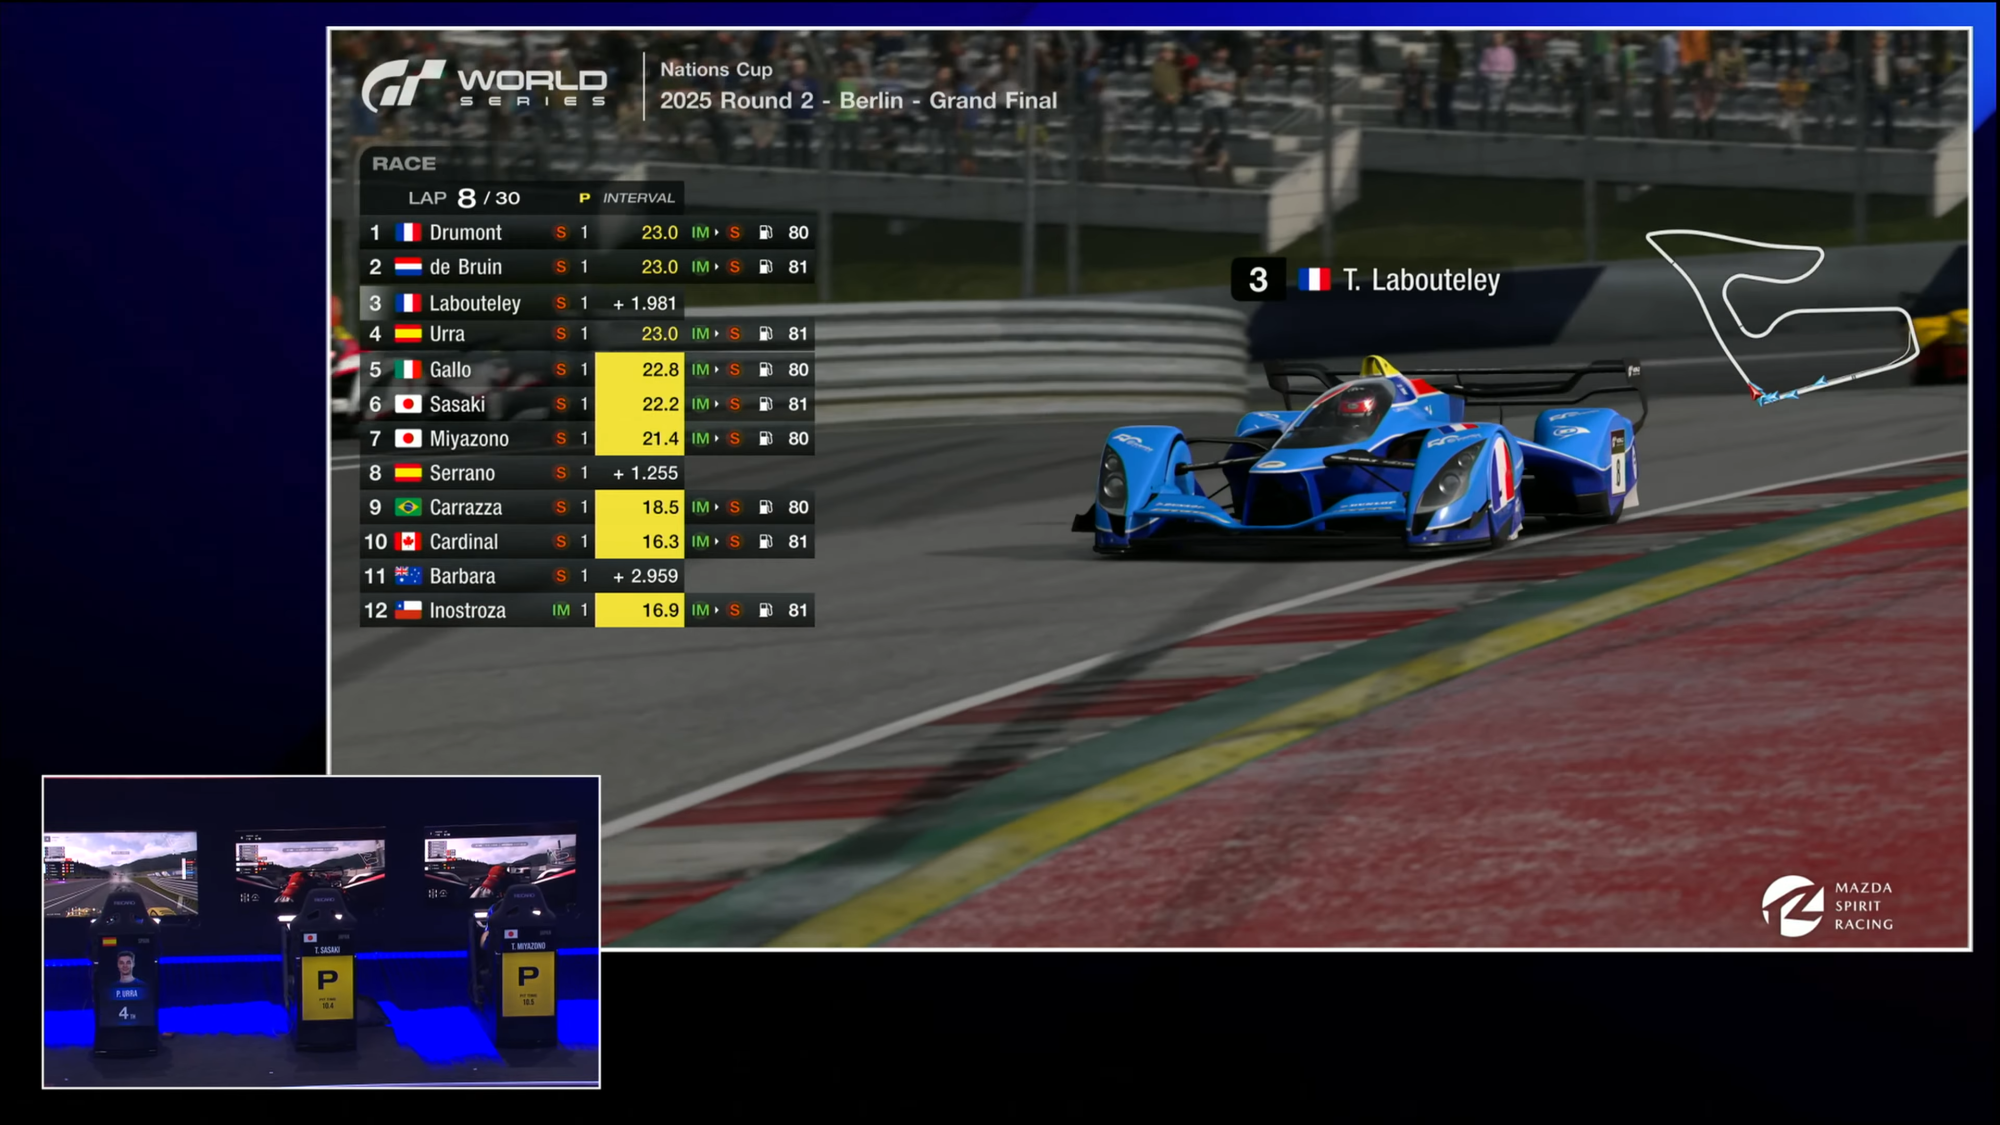Click the Spanish flag beside Urra
The width and height of the screenshot is (2000, 1125).
[x=408, y=334]
